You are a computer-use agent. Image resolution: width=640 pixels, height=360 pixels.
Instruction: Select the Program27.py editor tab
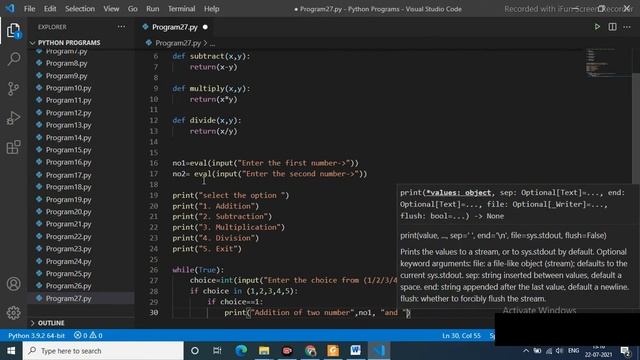[175, 27]
